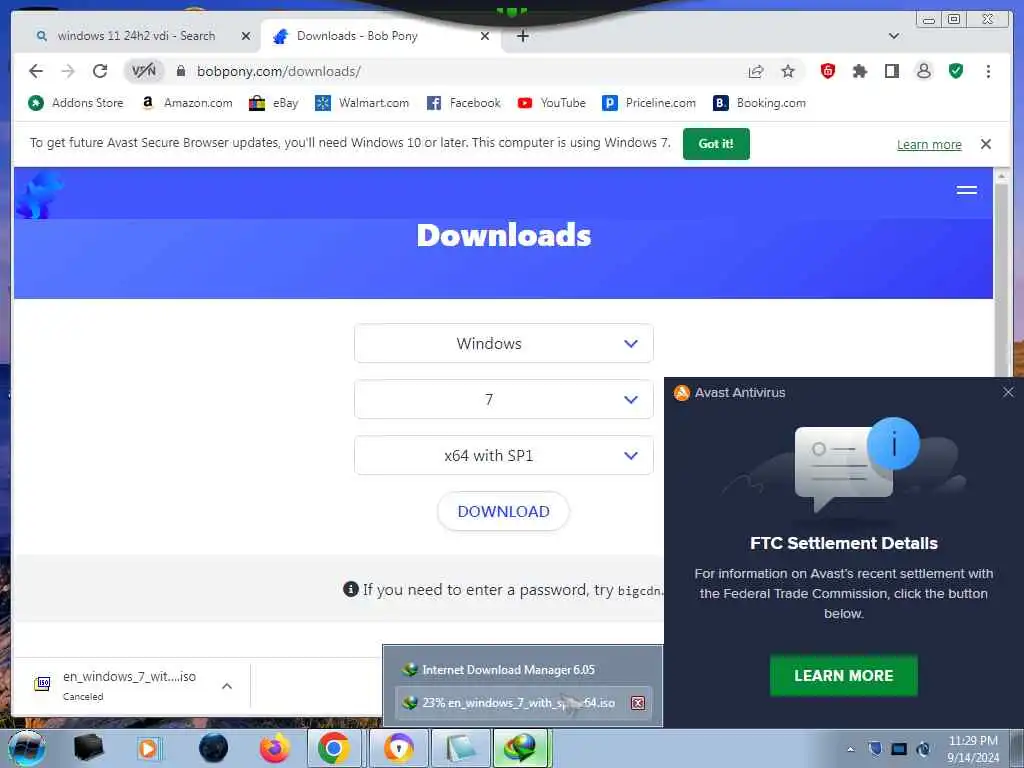Screen dimensions: 1024x768
Task: Click the info icon beside password hint
Action: point(351,589)
